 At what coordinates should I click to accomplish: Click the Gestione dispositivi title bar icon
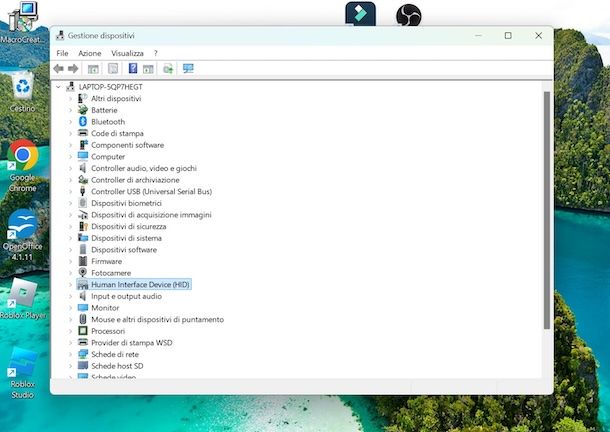tap(60, 35)
